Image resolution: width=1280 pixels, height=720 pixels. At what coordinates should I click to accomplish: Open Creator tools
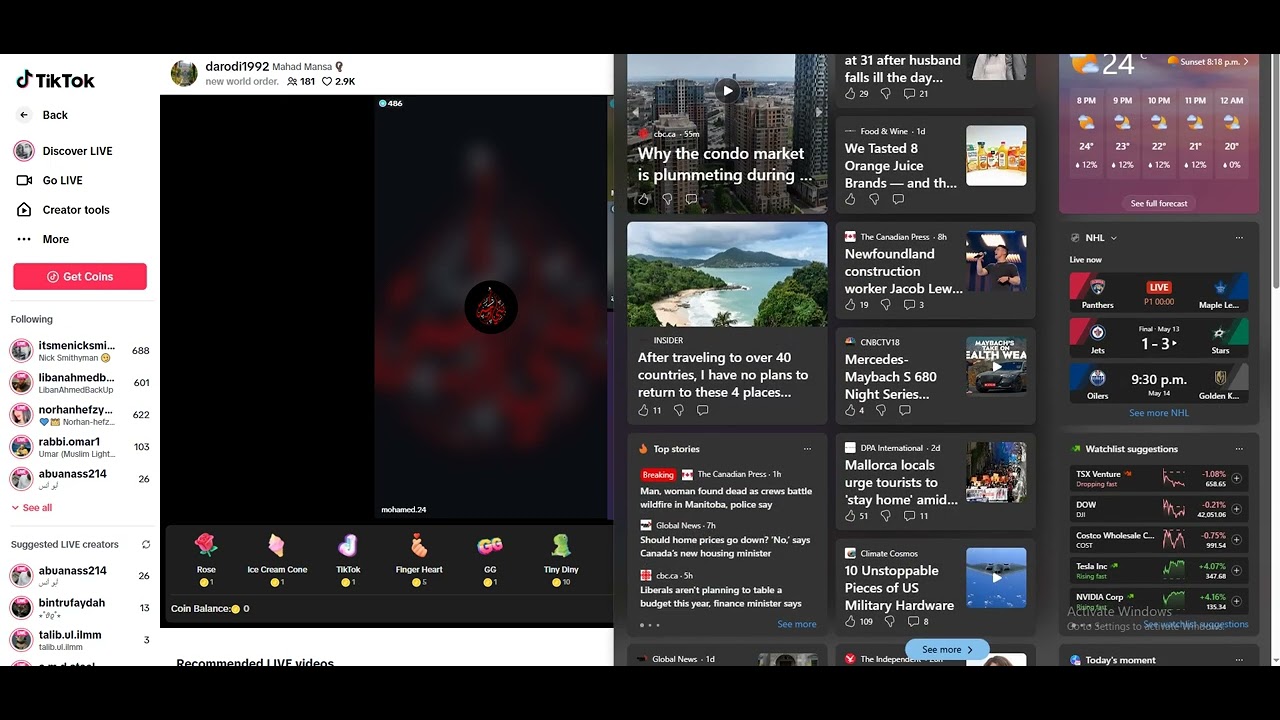(63, 210)
